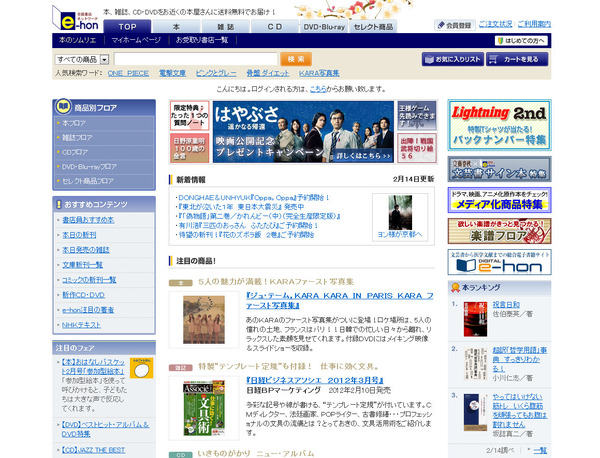Switch to the 本 tab
Image resolution: width=600 pixels, height=458 pixels.
click(x=176, y=26)
